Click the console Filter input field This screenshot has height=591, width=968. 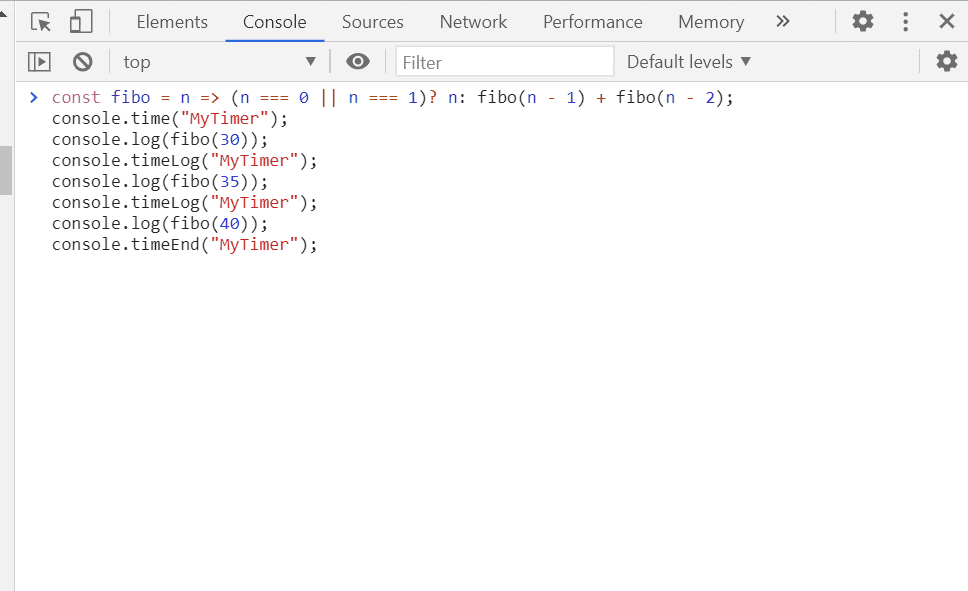pyautogui.click(x=505, y=61)
